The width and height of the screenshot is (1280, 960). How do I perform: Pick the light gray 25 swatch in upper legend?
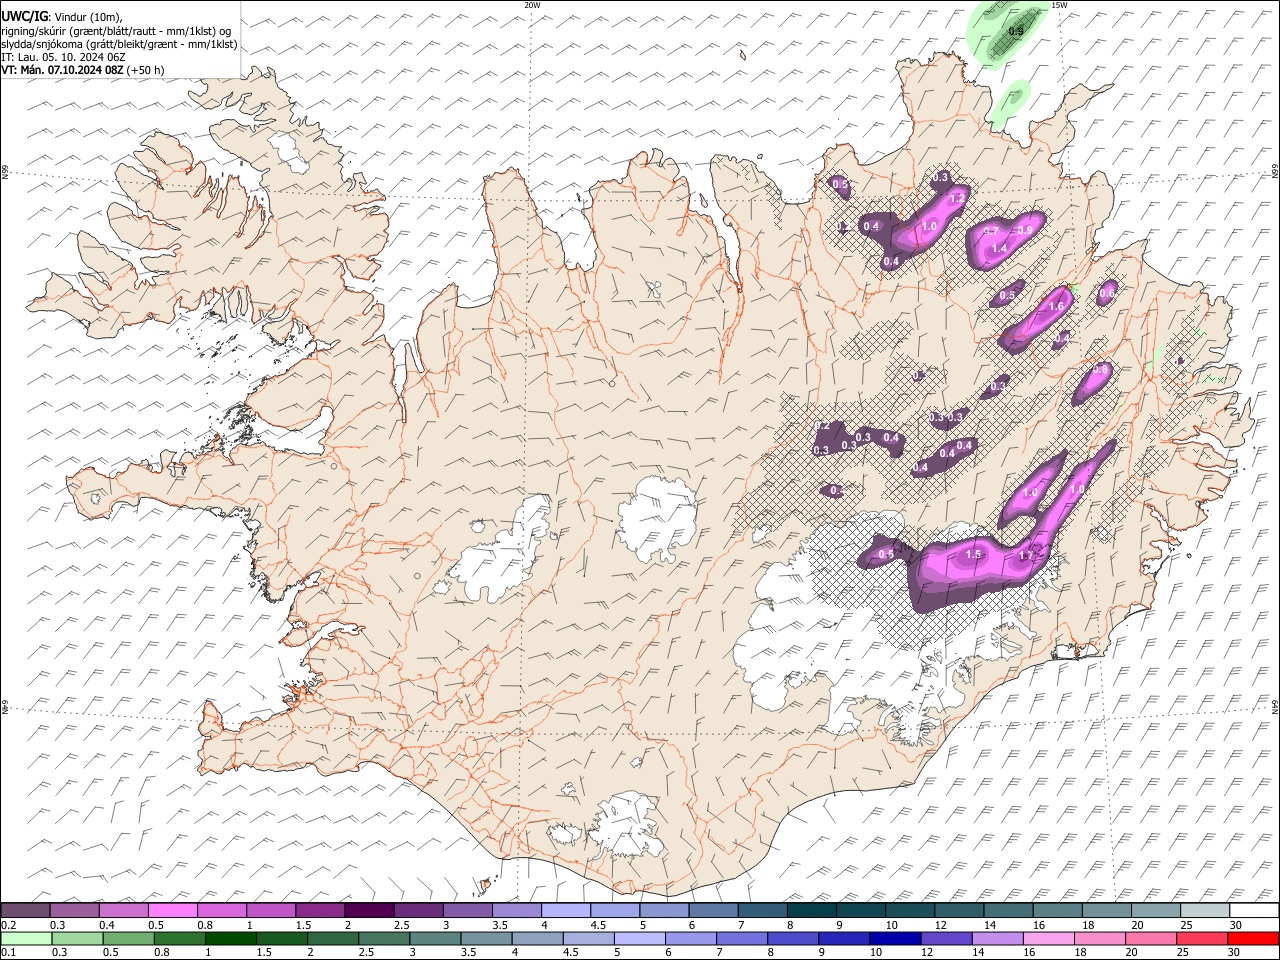point(1205,910)
